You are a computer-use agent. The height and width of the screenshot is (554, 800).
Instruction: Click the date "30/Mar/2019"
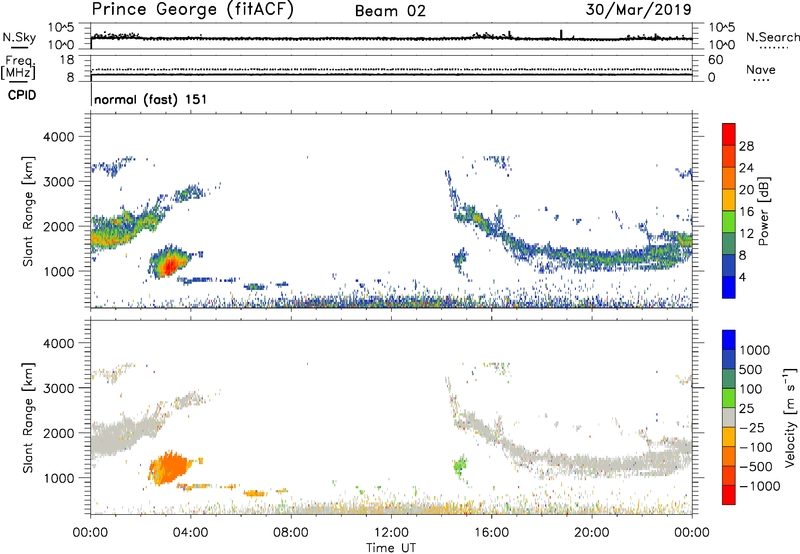[638, 10]
